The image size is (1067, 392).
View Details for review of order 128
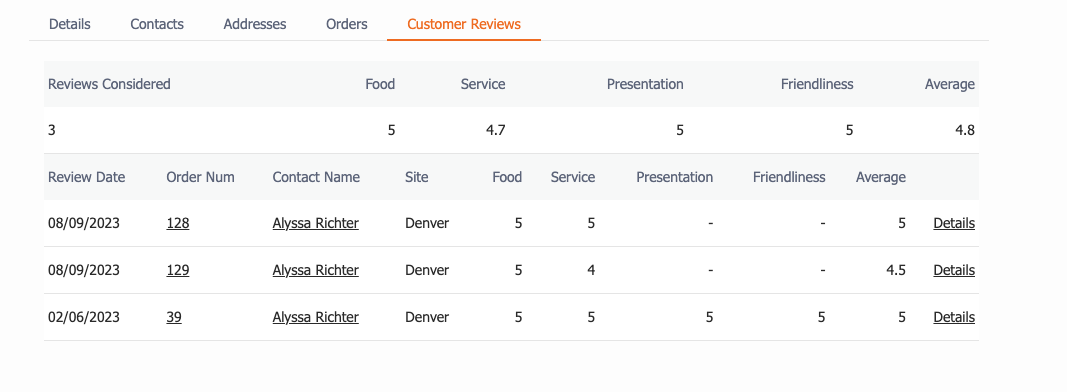coord(954,223)
